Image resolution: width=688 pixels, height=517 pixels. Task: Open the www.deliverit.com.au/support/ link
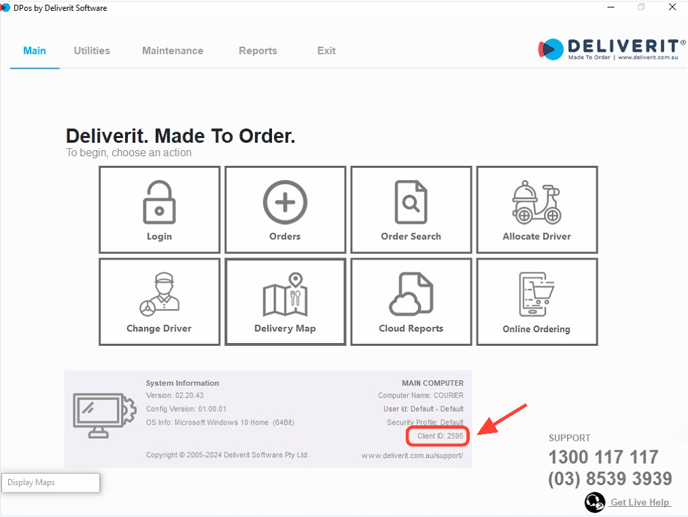(x=412, y=456)
